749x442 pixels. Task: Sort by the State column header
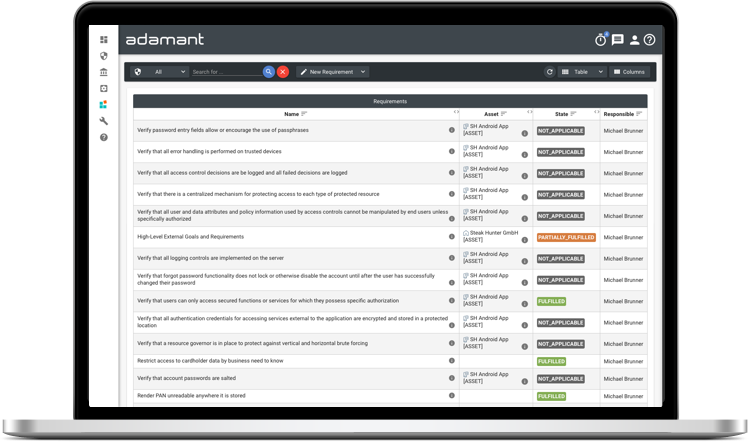563,113
